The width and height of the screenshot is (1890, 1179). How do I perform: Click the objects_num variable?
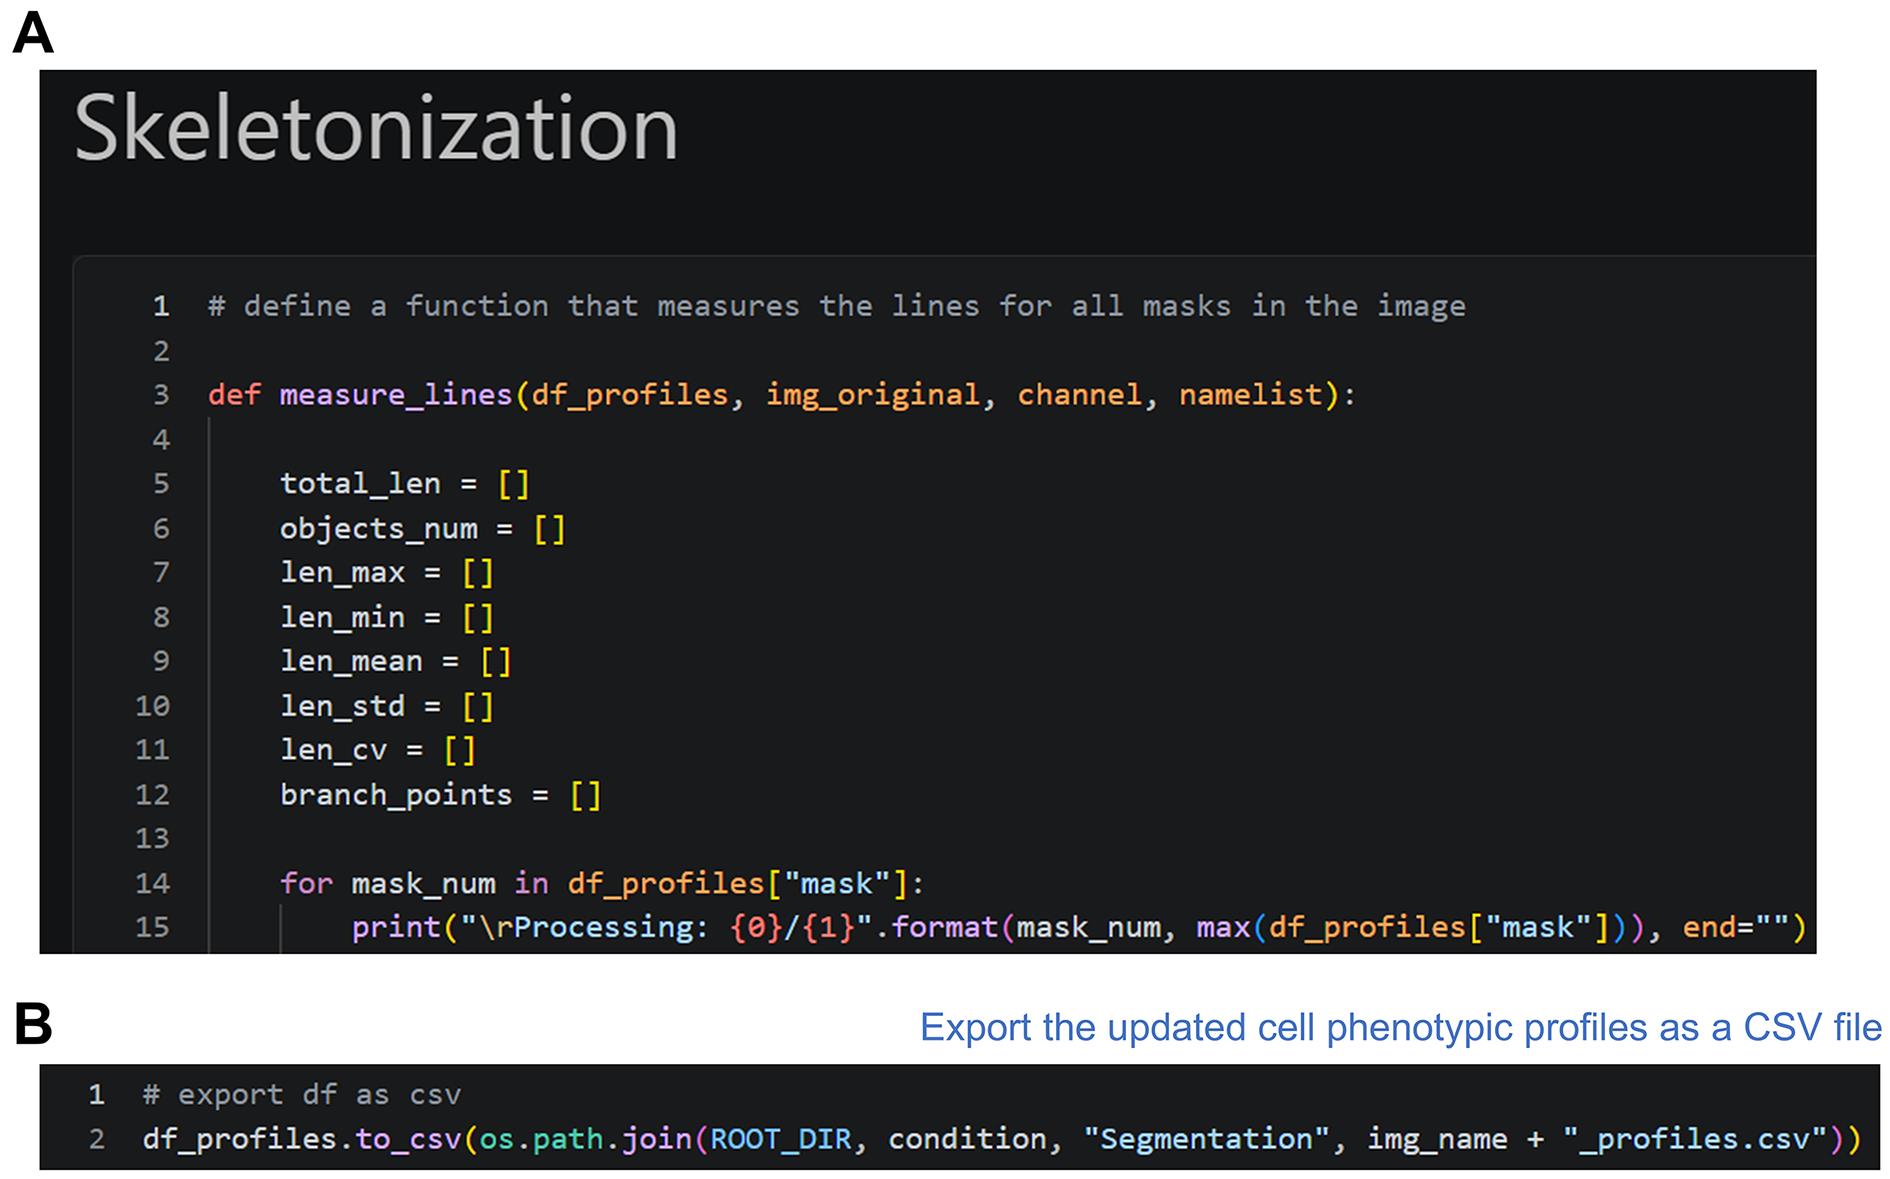click(x=378, y=528)
